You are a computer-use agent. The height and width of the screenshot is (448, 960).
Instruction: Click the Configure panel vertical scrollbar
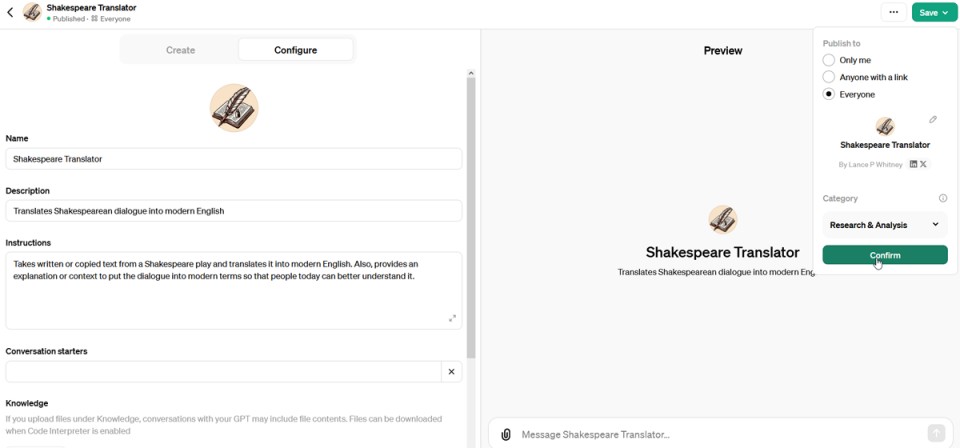(471, 200)
